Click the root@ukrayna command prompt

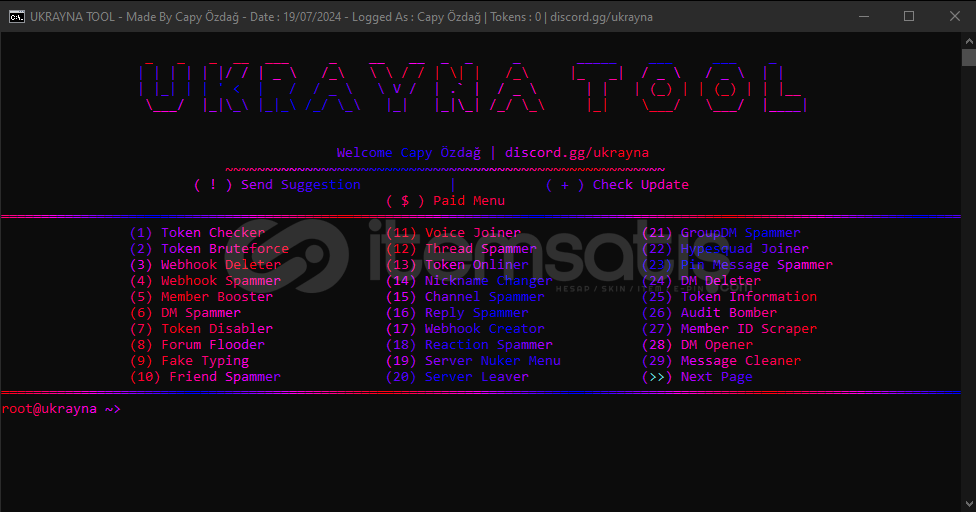[61, 409]
